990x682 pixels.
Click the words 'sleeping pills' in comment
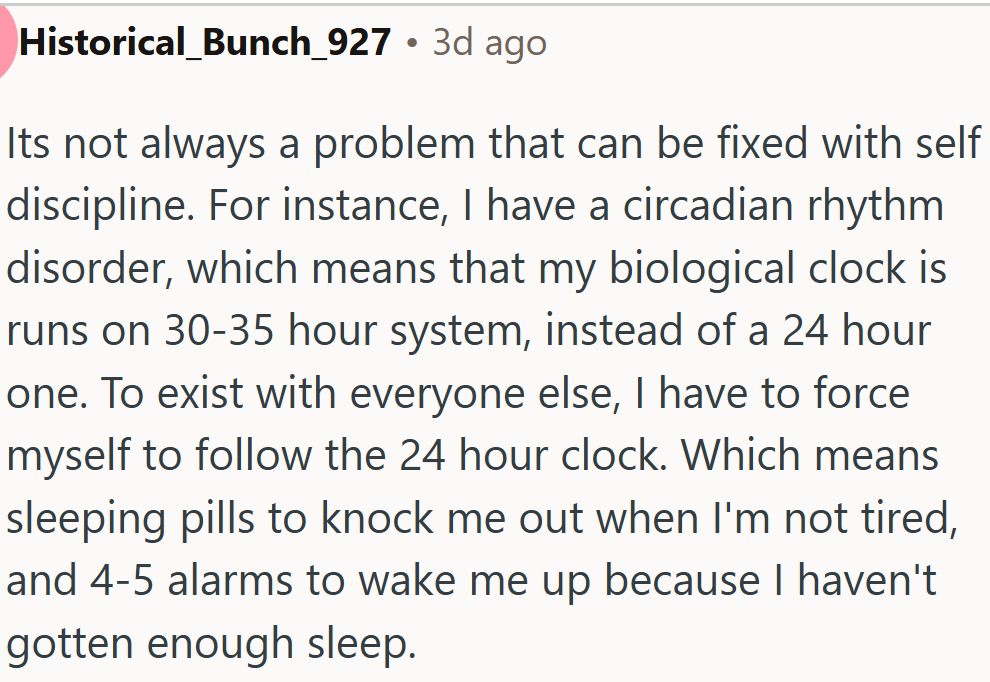click(130, 519)
